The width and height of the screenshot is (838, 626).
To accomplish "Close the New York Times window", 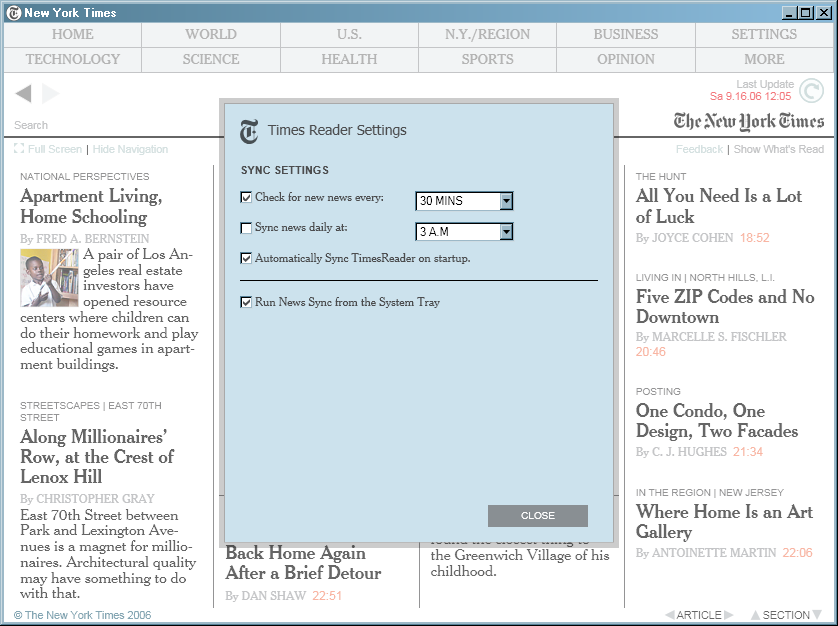I will point(824,13).
